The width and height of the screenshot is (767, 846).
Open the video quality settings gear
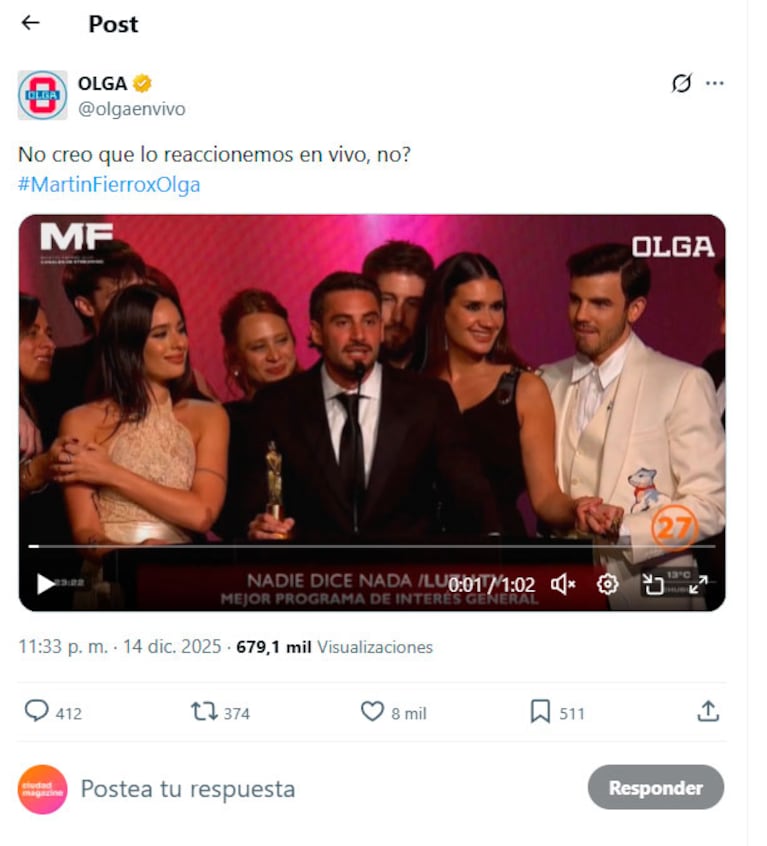(x=607, y=581)
